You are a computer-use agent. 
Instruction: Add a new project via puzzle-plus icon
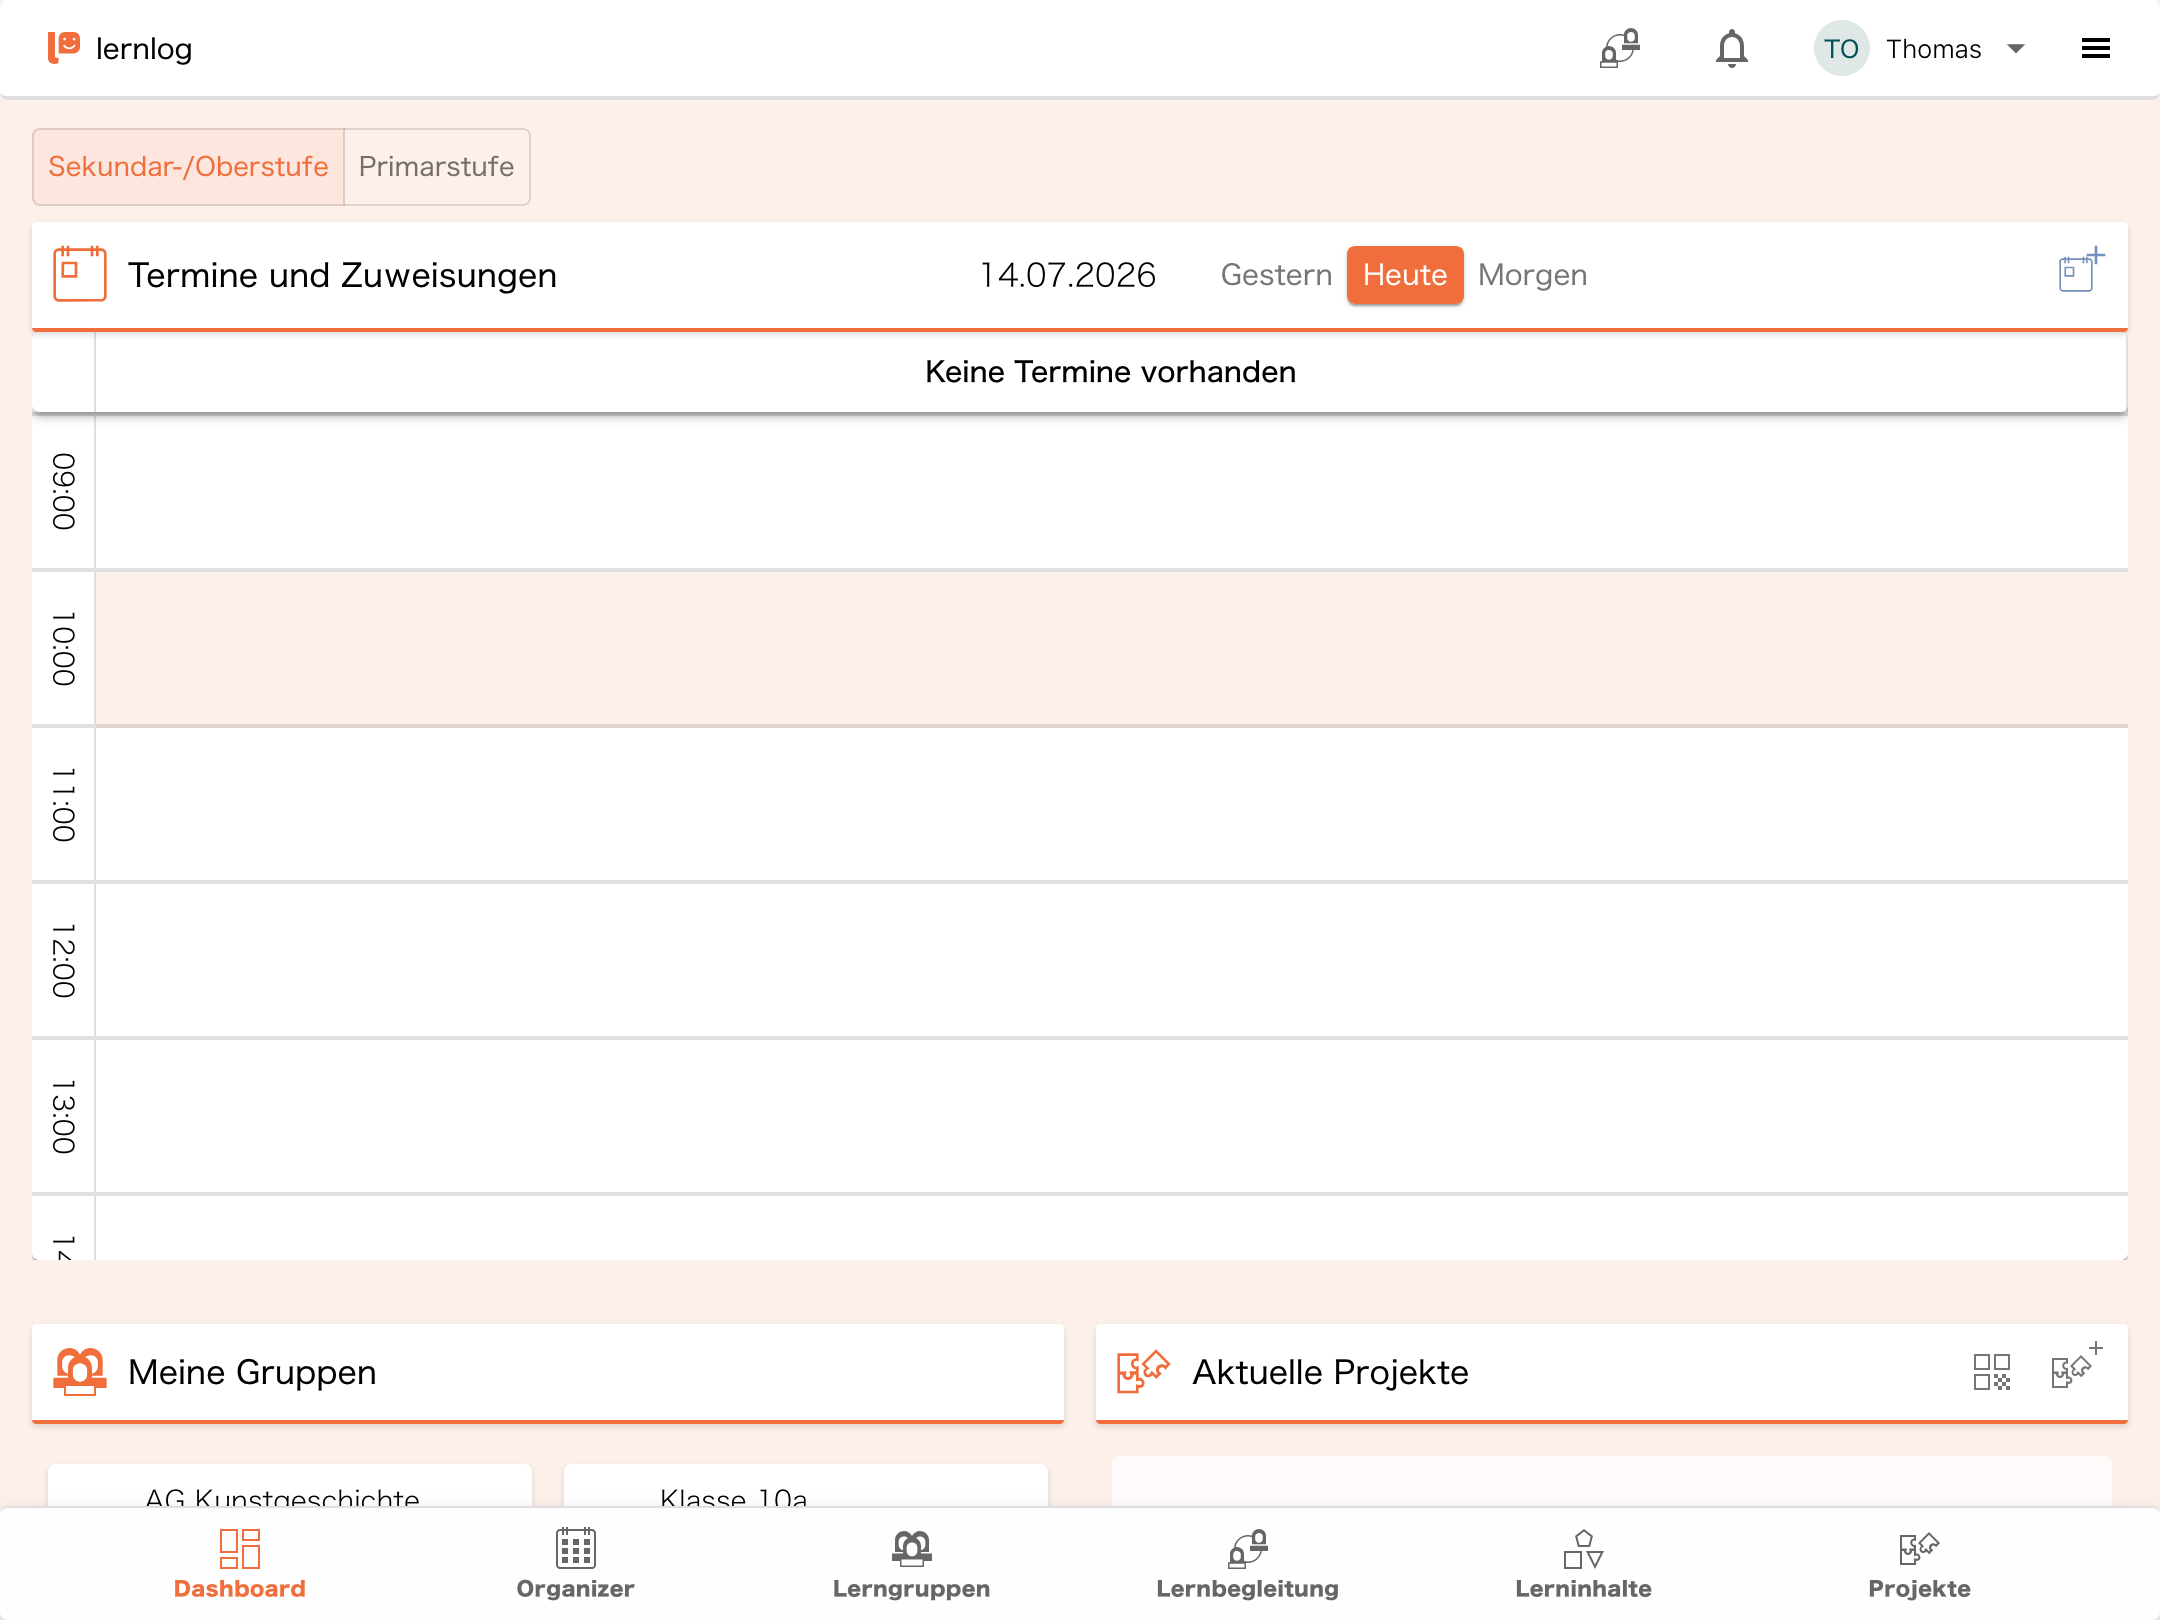(x=2075, y=1367)
